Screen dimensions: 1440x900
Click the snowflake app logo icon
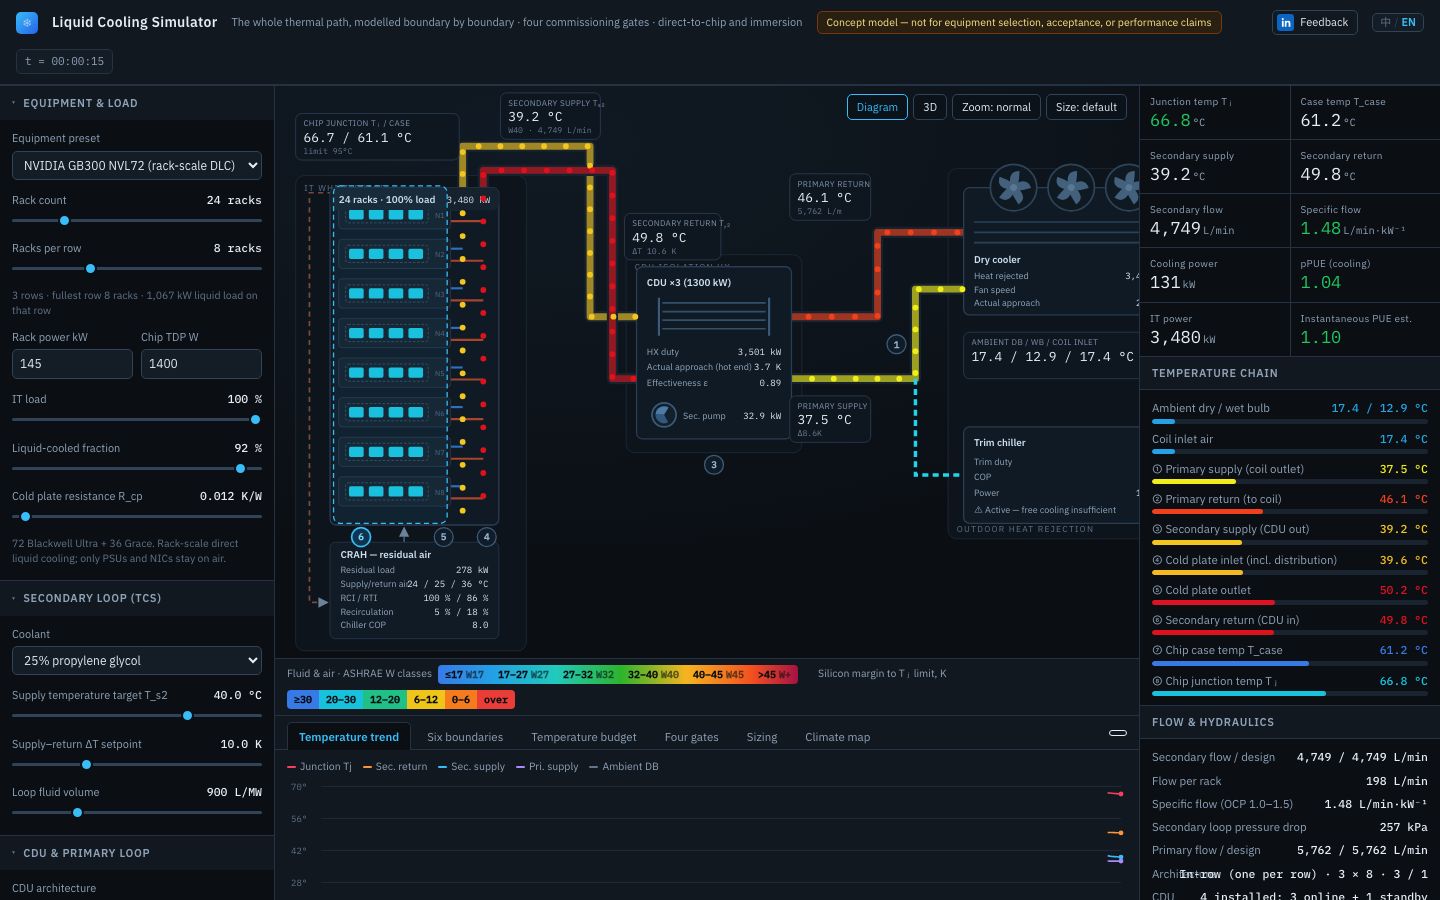27,22
